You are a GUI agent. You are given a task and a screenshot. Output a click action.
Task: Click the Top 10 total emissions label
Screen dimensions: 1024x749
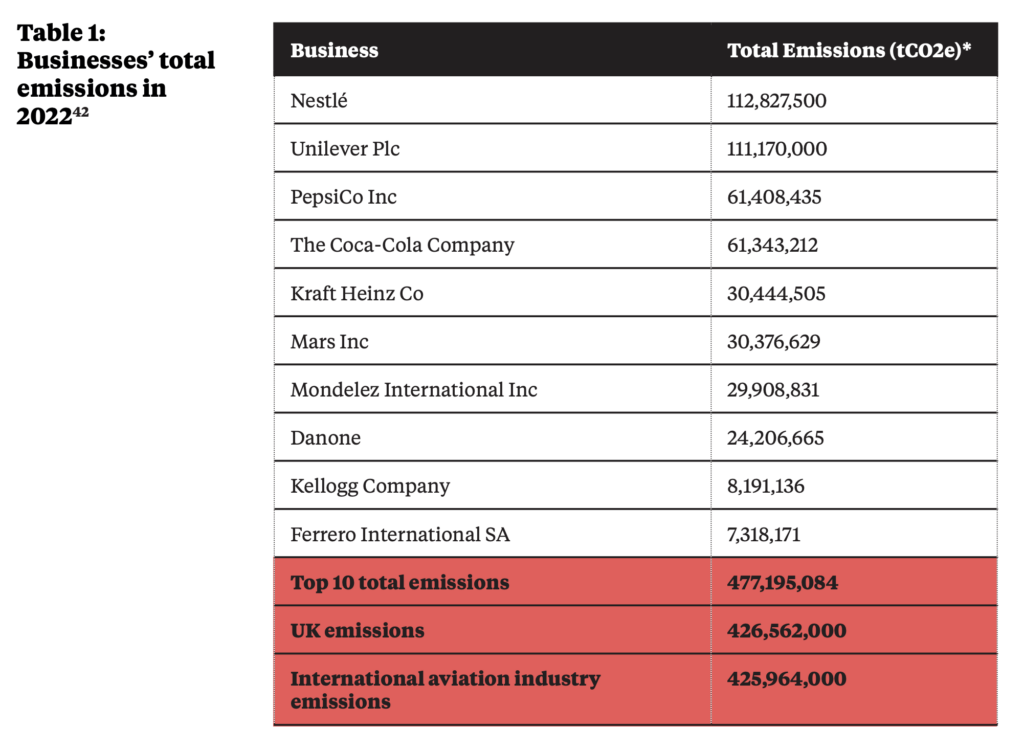pyautogui.click(x=399, y=582)
